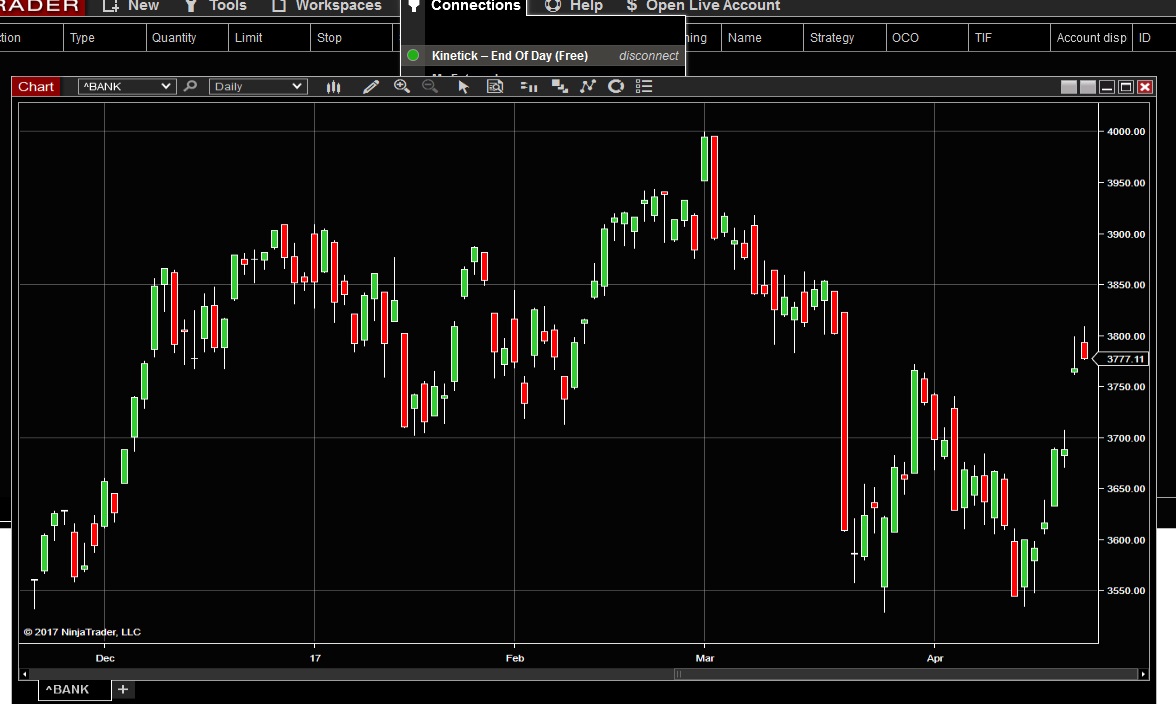Click the chart scrollbar left arrow

[25, 674]
